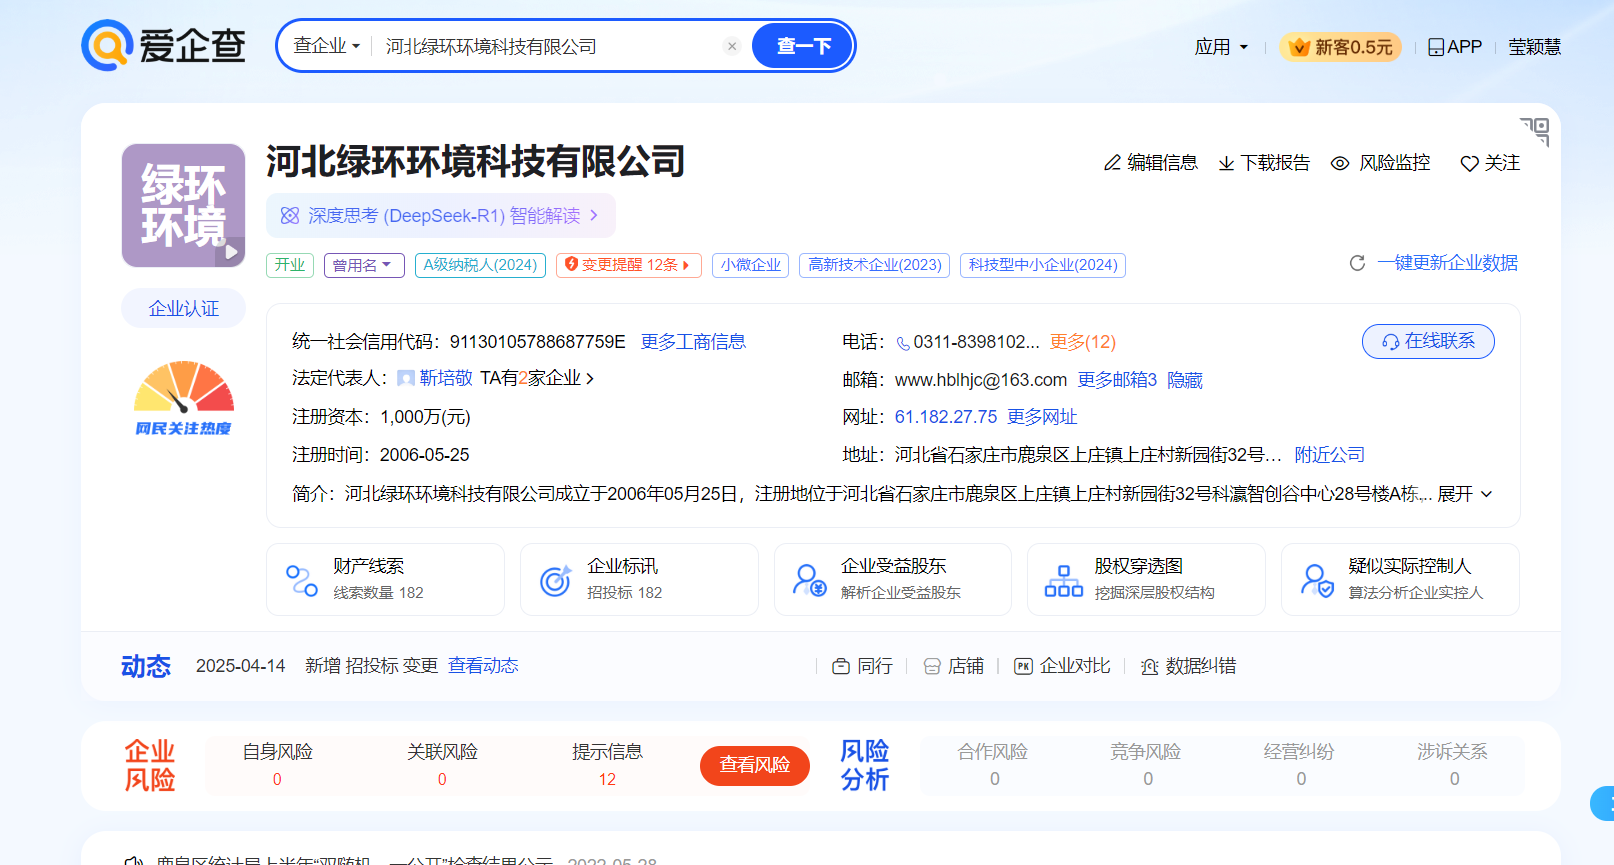This screenshot has width=1614, height=865.
Task: Open 更多工商信息 link
Action: click(693, 342)
